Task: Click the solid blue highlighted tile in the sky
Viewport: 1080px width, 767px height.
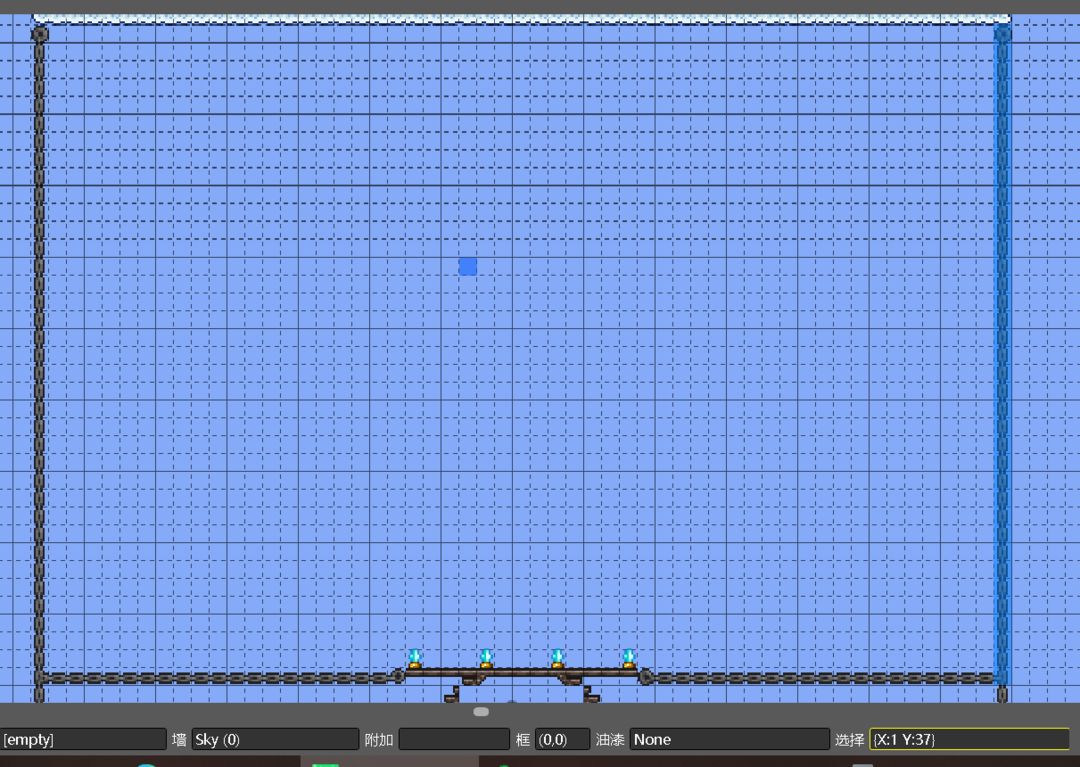Action: 468,266
